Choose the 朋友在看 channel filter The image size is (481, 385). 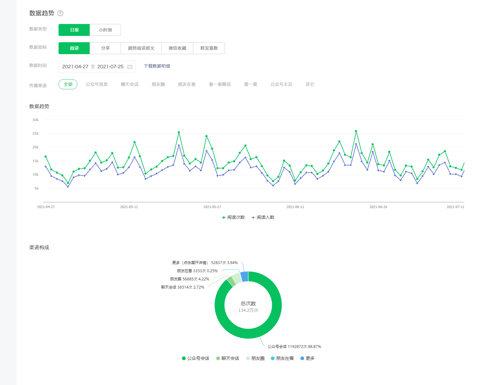coord(187,84)
